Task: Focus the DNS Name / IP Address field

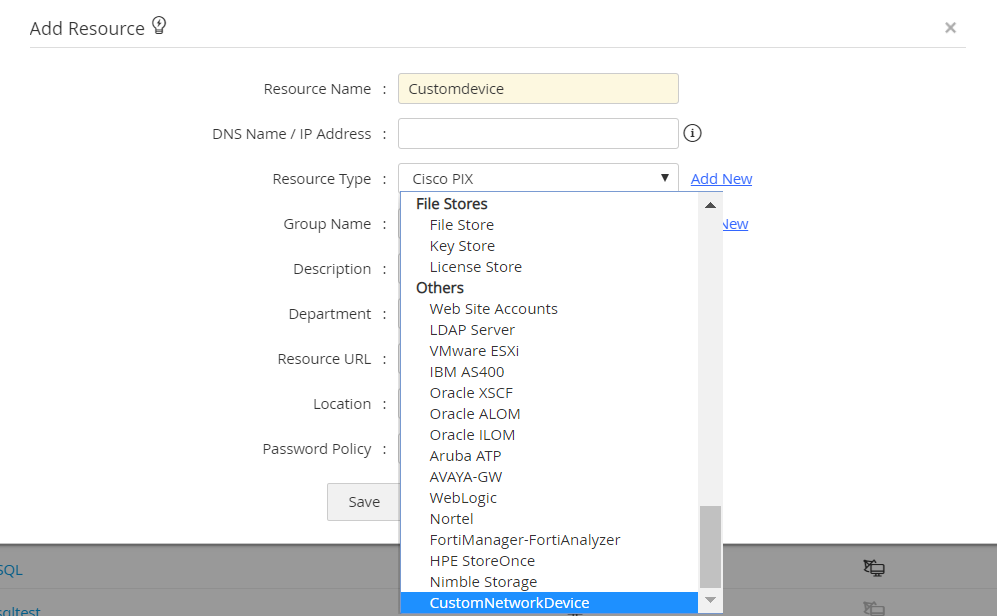Action: [538, 134]
